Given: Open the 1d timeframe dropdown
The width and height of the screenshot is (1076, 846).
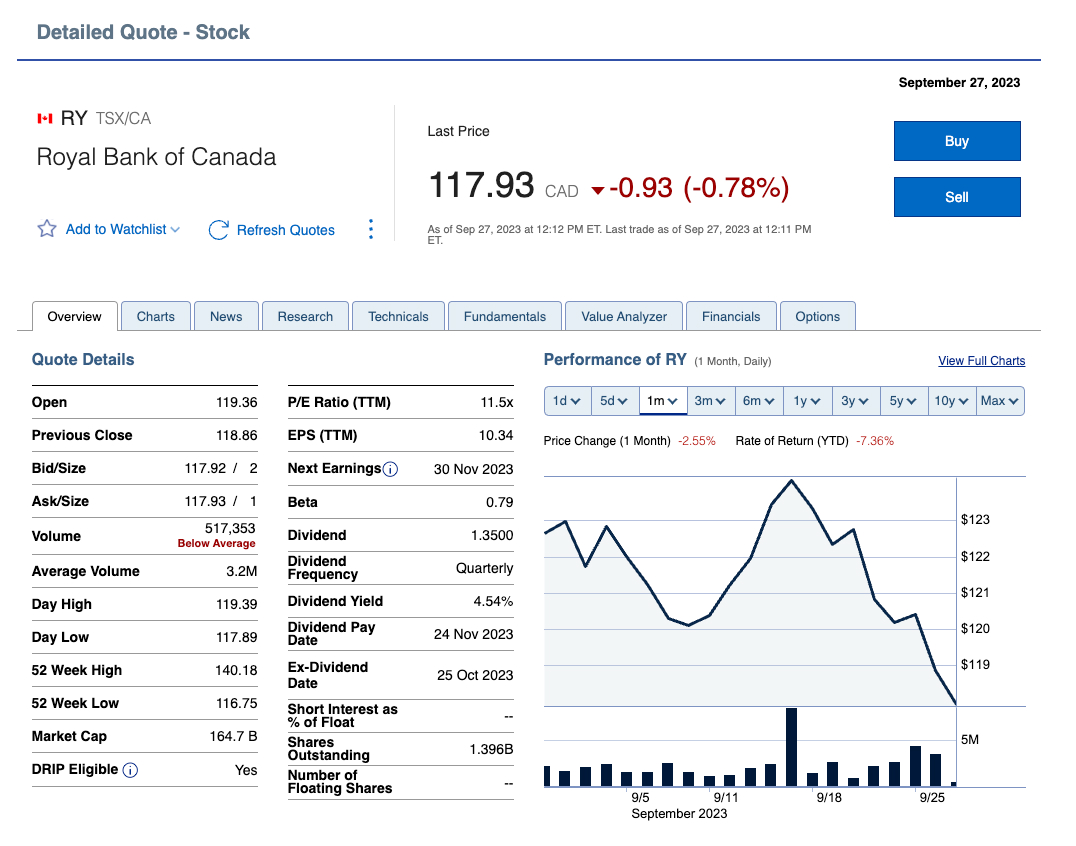Looking at the screenshot, I should coord(568,401).
